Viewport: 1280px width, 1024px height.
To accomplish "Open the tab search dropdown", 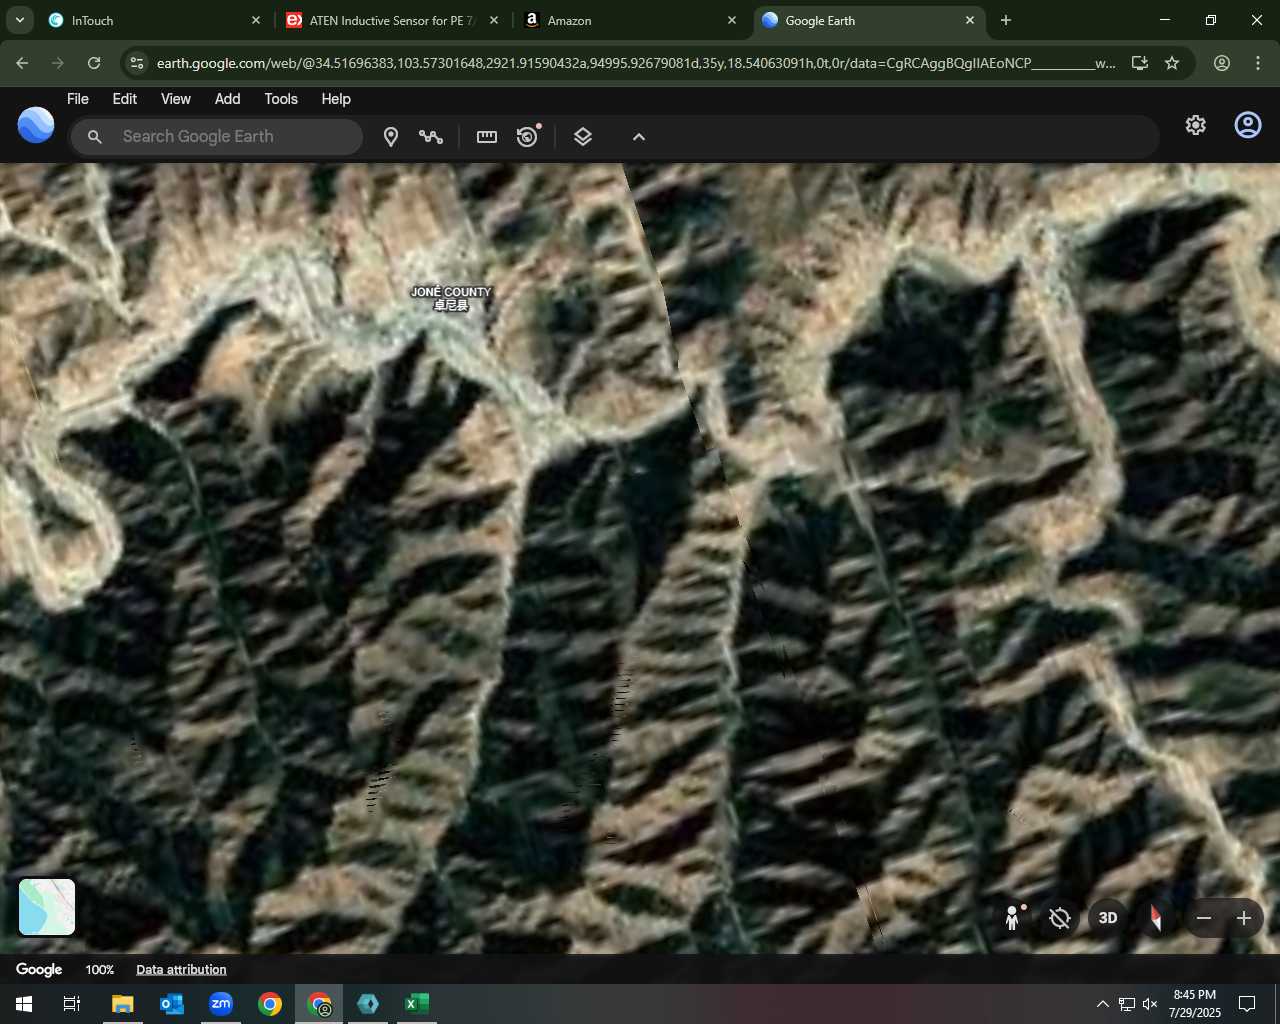I will (x=19, y=20).
